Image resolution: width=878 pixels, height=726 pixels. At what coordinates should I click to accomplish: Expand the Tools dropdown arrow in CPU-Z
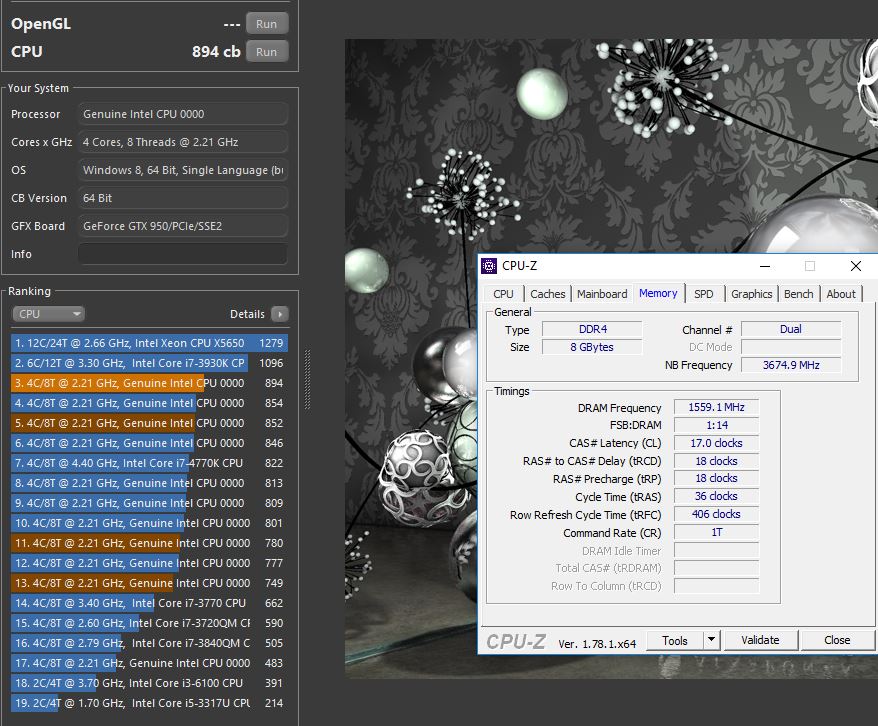click(711, 640)
